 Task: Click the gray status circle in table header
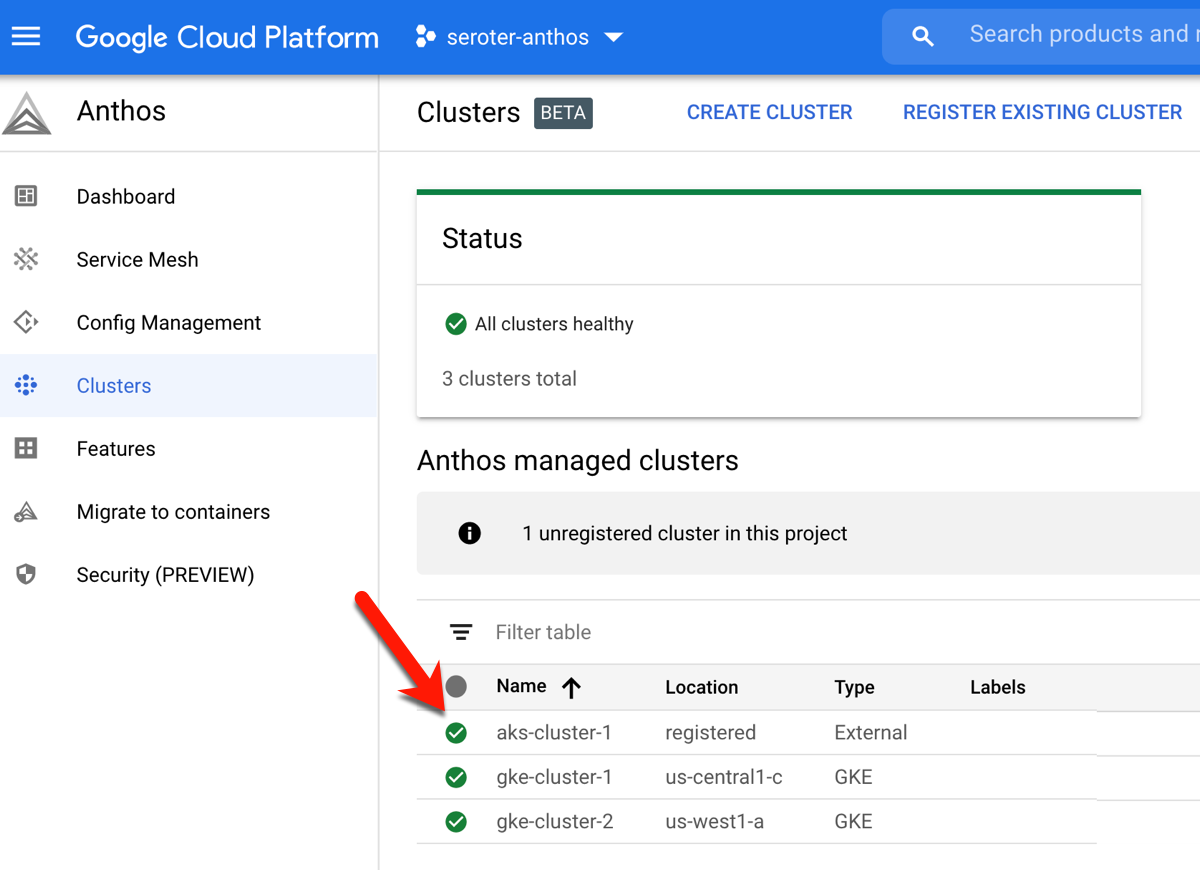(456, 686)
